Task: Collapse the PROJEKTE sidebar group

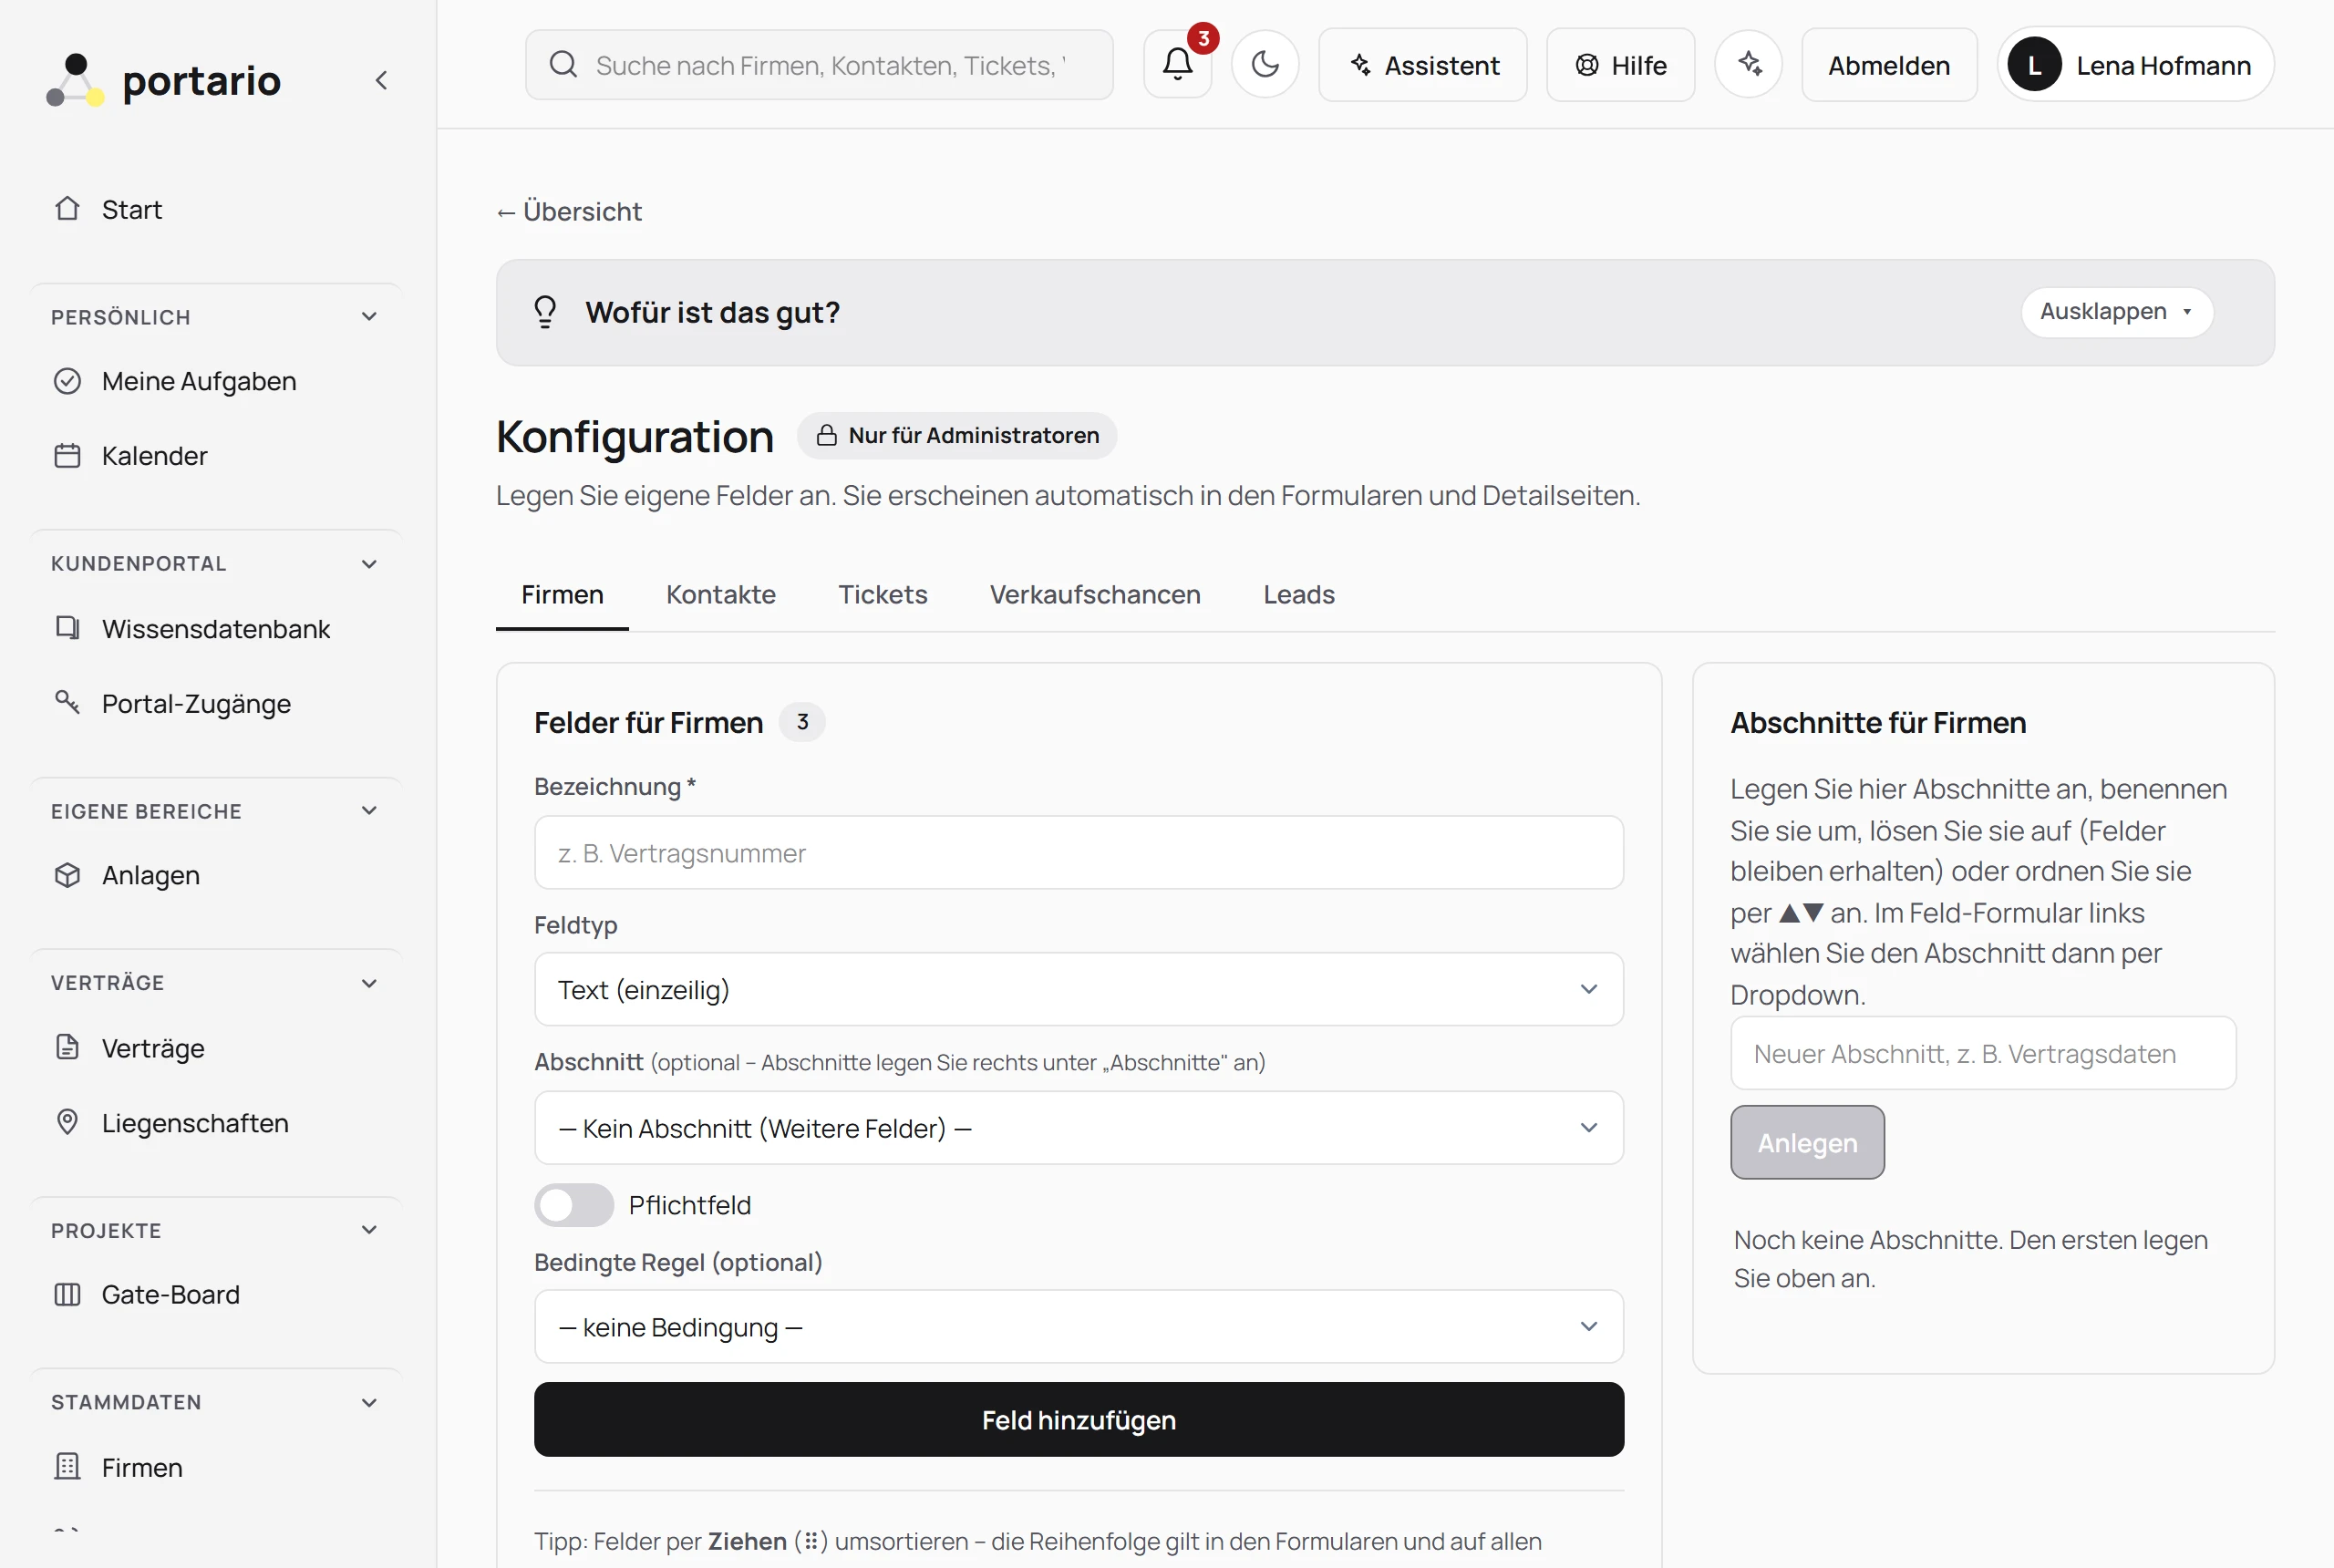Action: click(369, 1230)
